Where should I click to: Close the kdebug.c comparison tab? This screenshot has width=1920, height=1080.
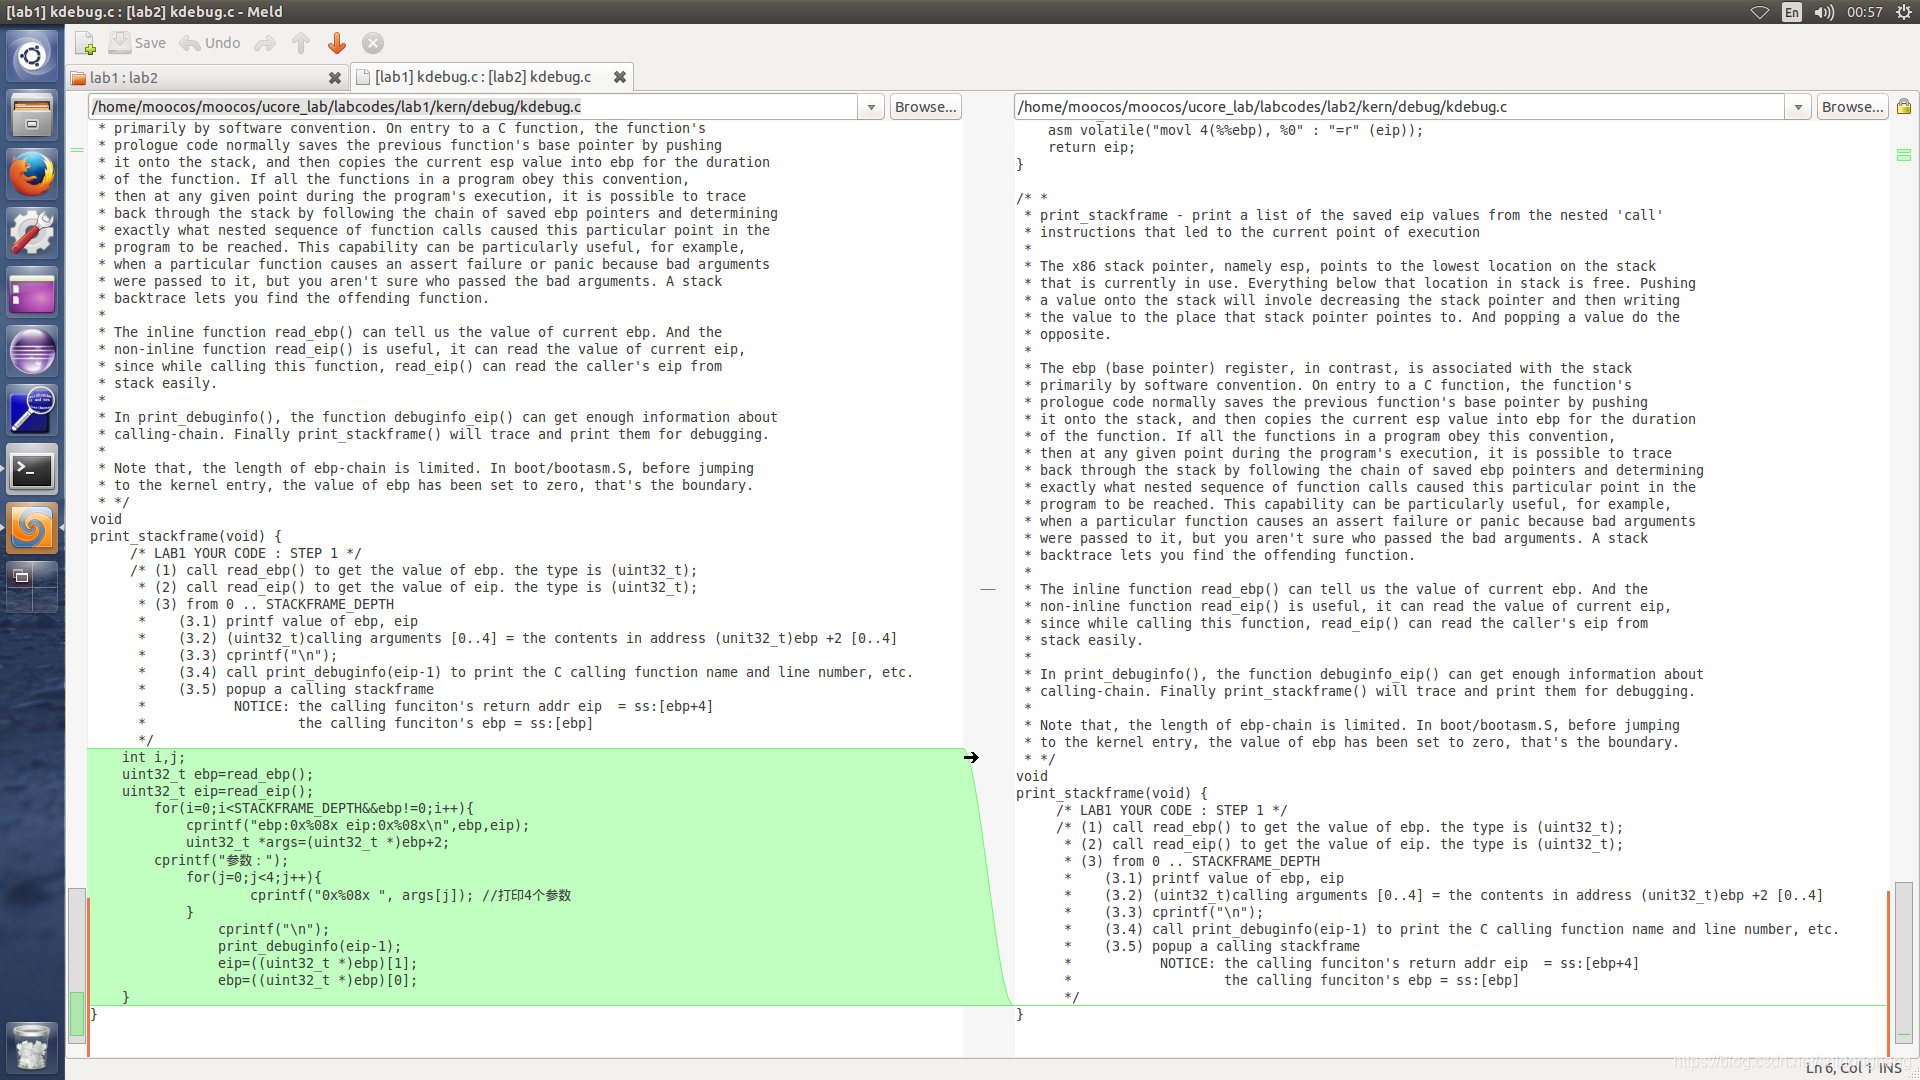(x=620, y=77)
